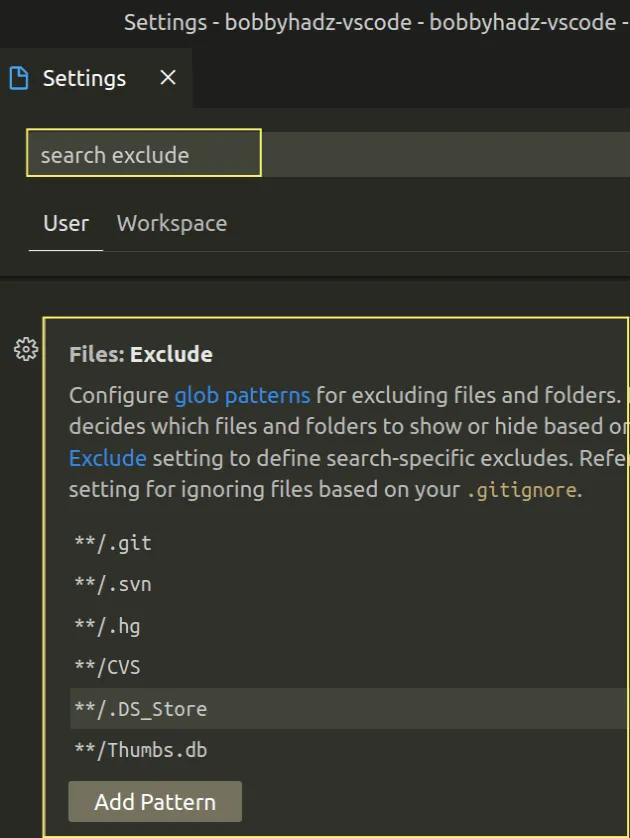Click the search exclude query text
This screenshot has height=838, width=630.
tap(113, 154)
